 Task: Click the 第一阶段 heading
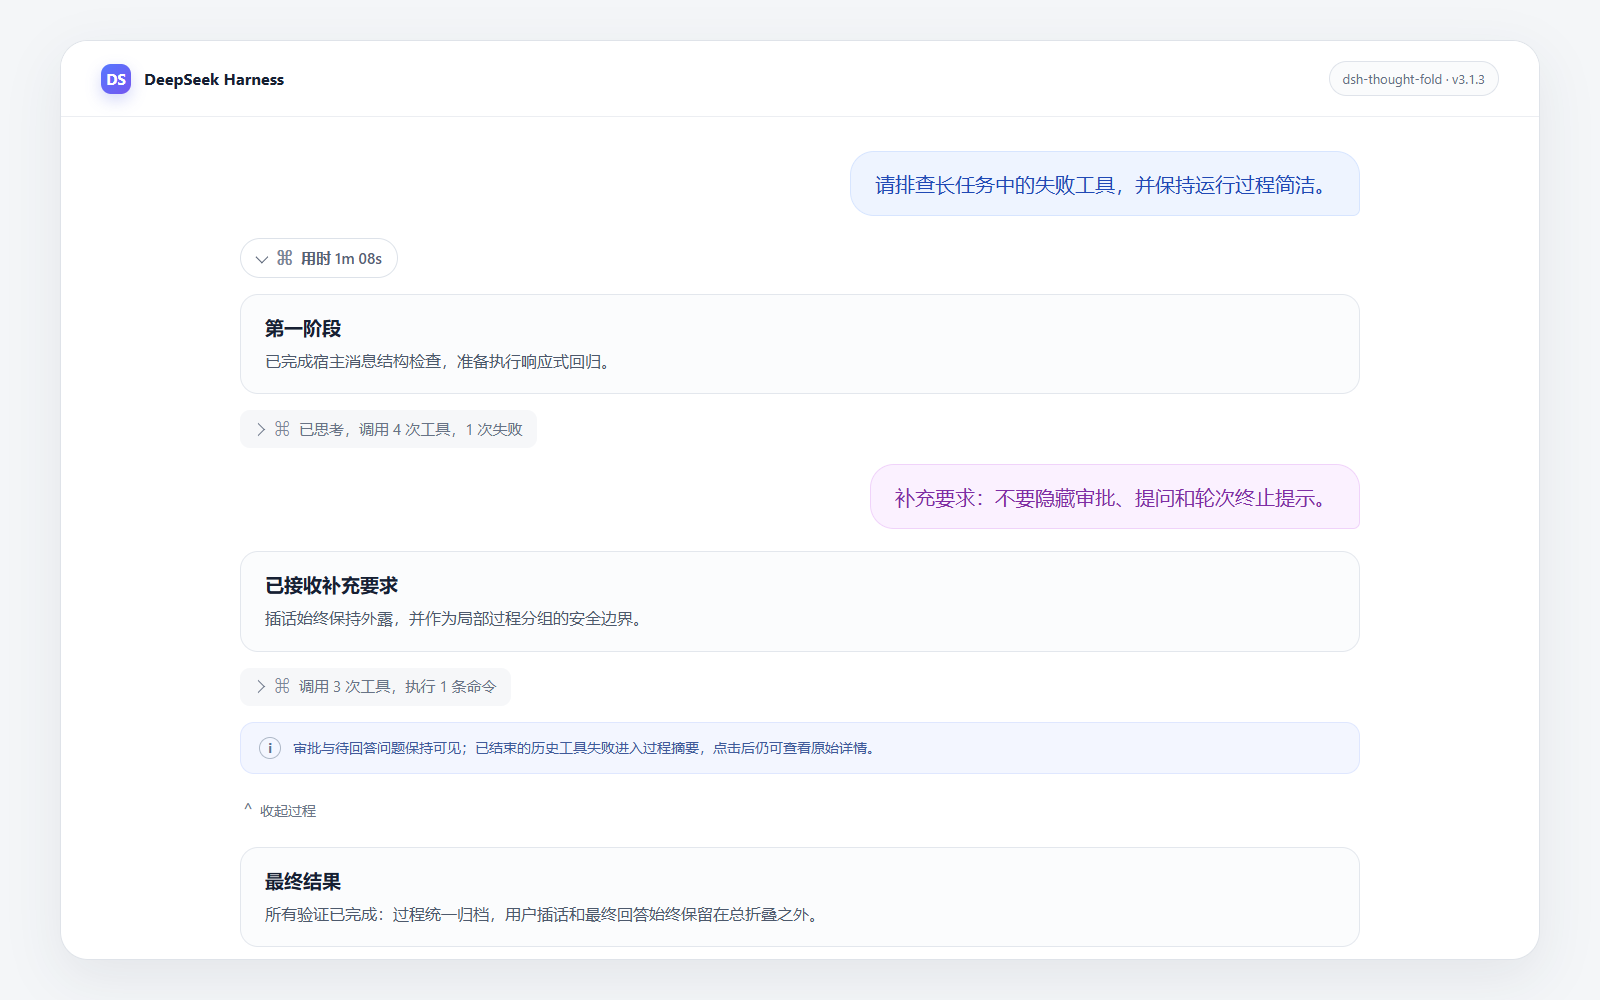click(x=303, y=329)
